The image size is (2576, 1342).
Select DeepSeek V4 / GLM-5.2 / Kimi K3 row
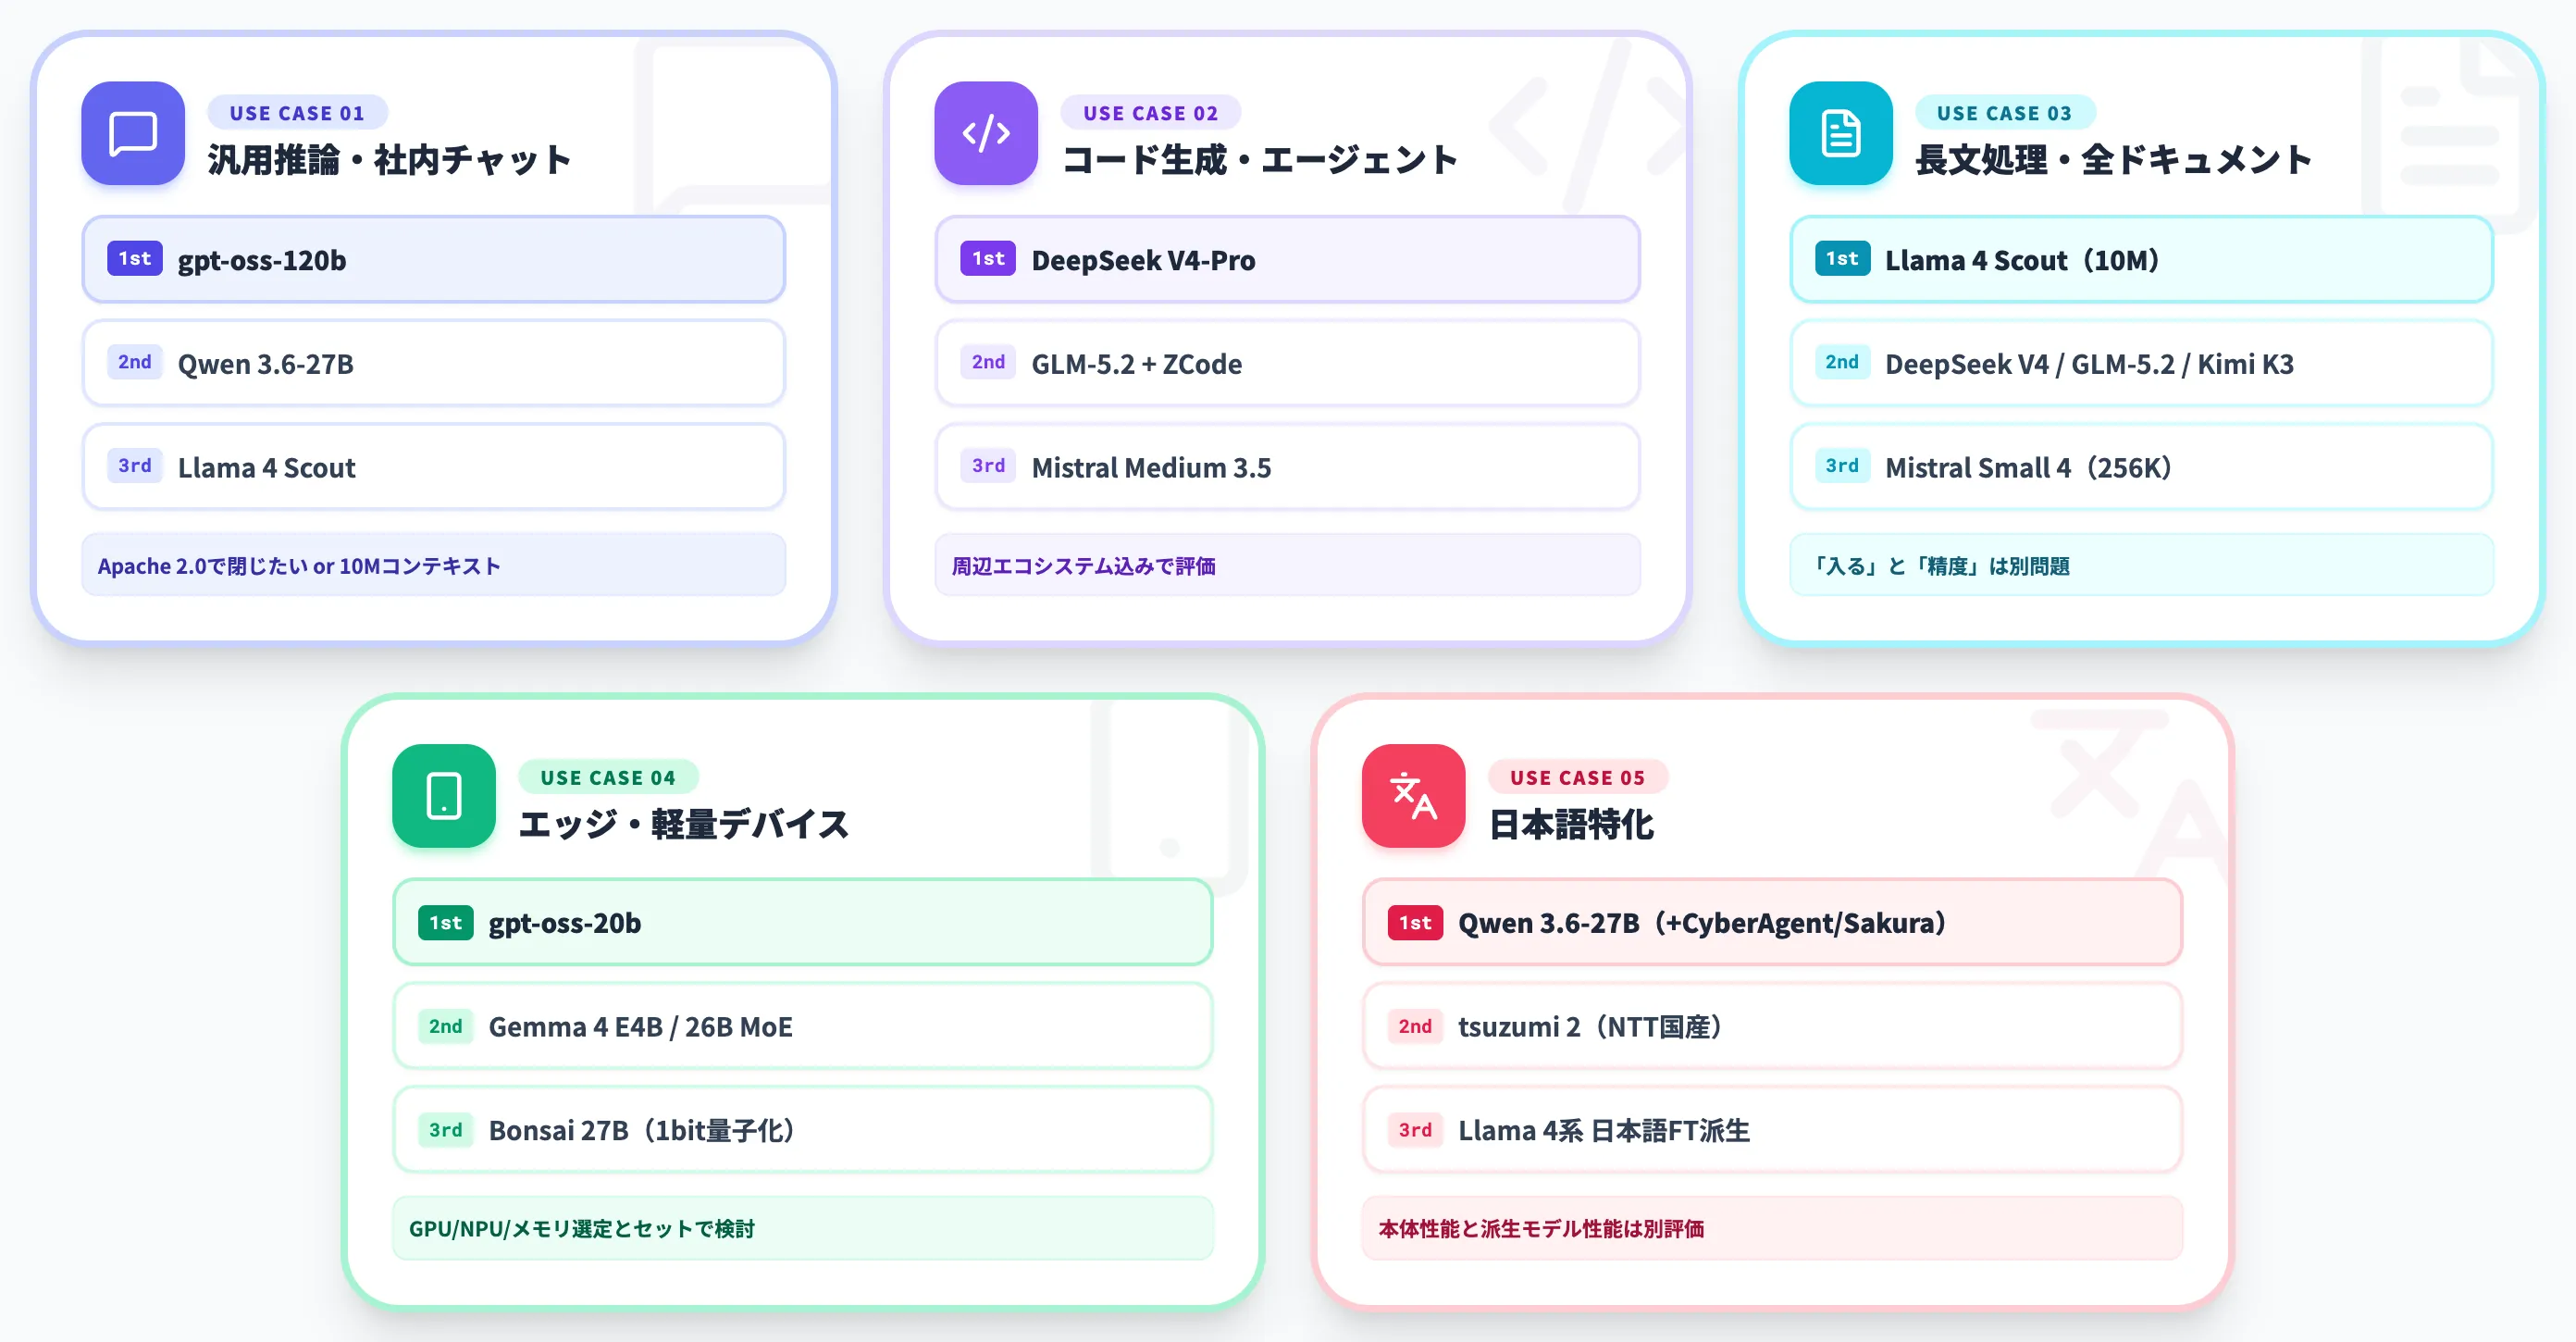point(2141,363)
